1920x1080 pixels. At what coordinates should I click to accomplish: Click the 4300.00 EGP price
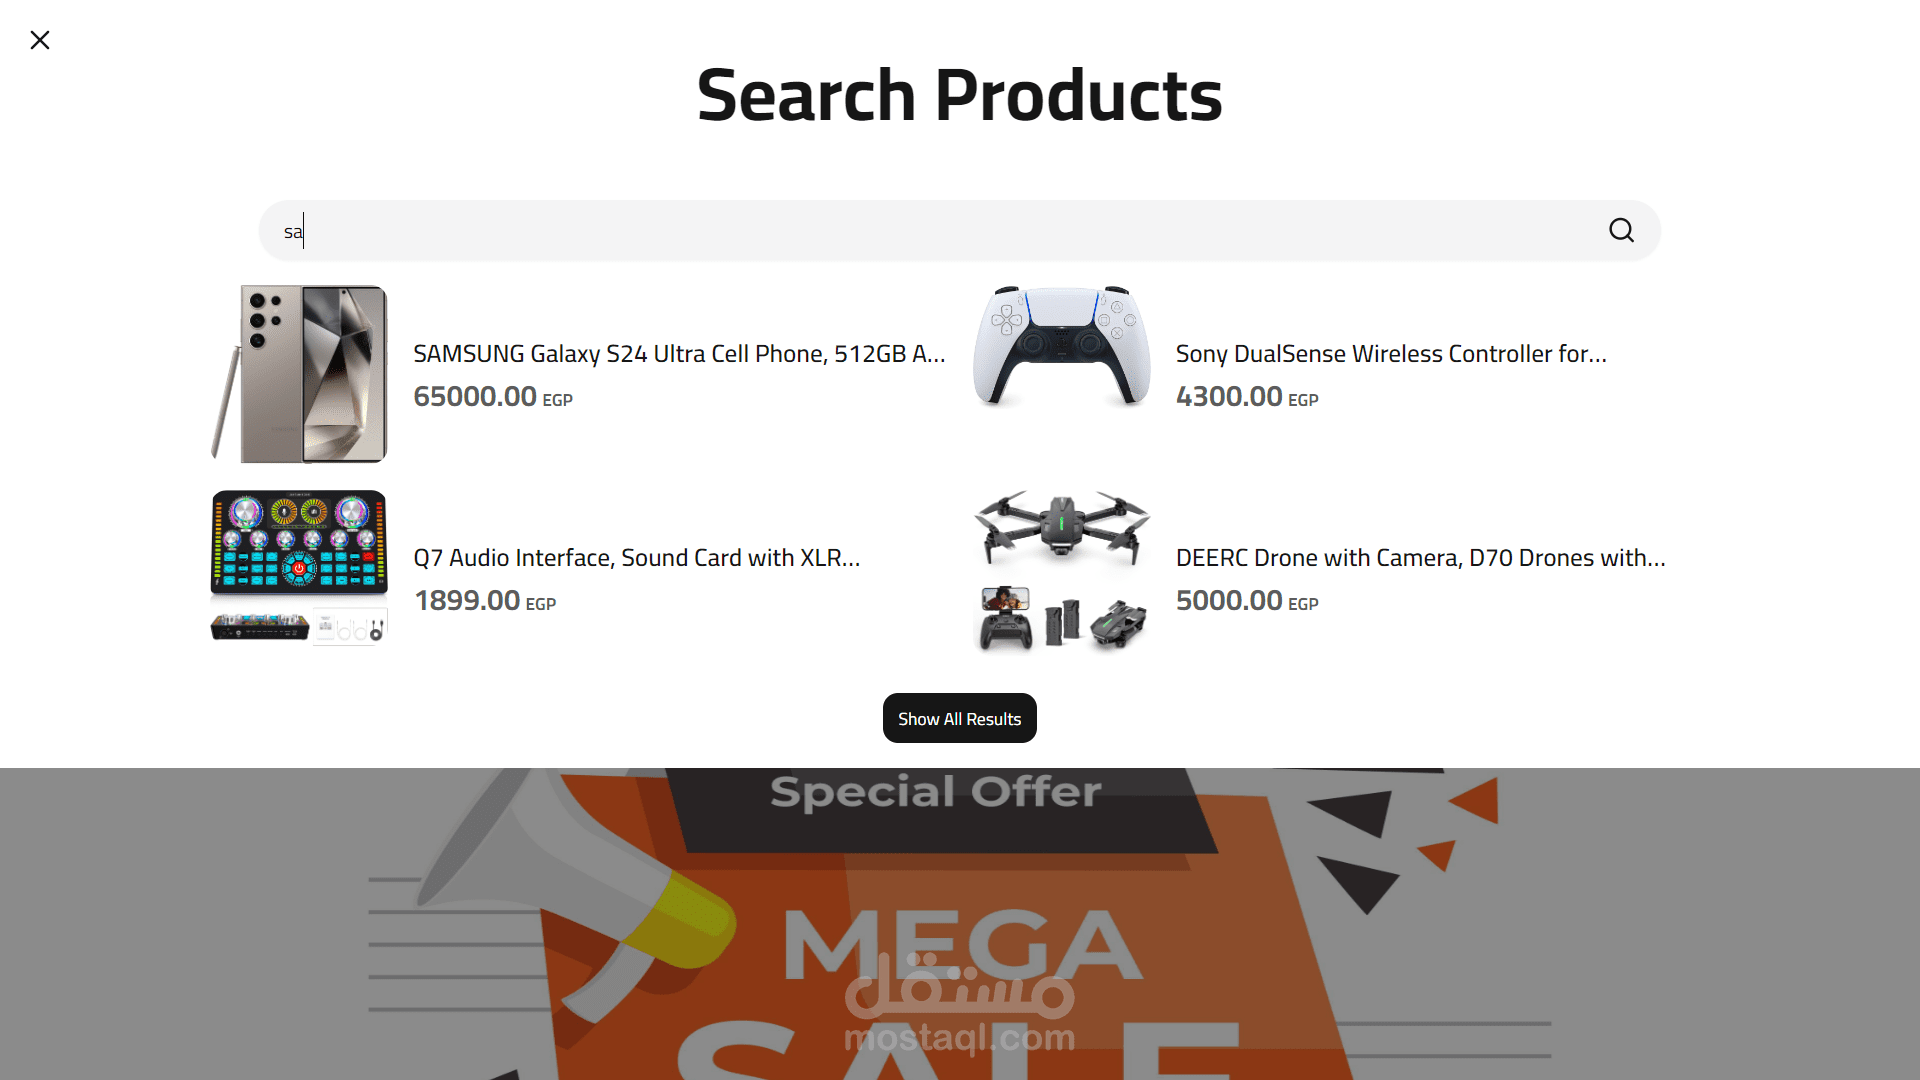pos(1247,397)
